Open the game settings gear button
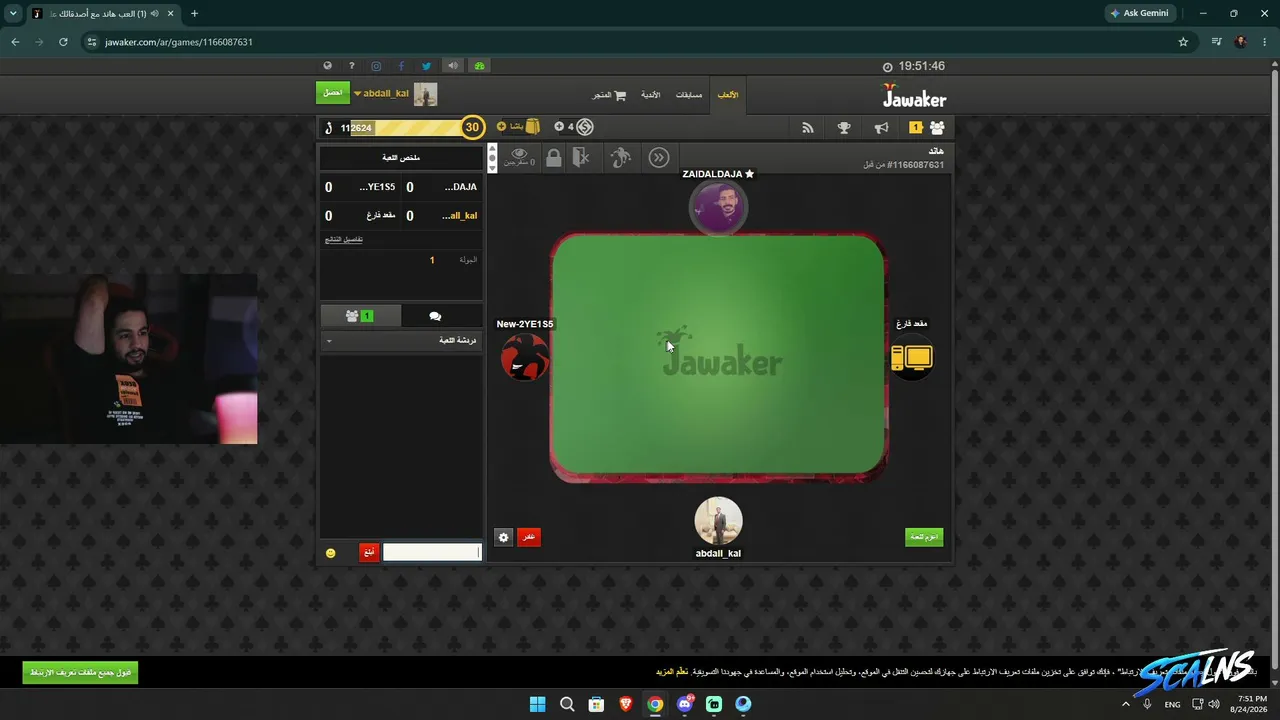1280x720 pixels. pyautogui.click(x=504, y=537)
